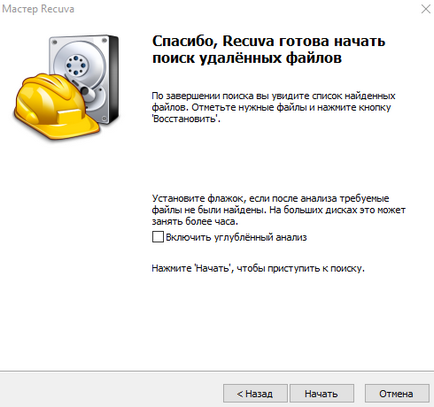This screenshot has height=407, width=434.
Task: Click the heading 'Спасибо, Recuva готова начать'
Action: tap(269, 41)
